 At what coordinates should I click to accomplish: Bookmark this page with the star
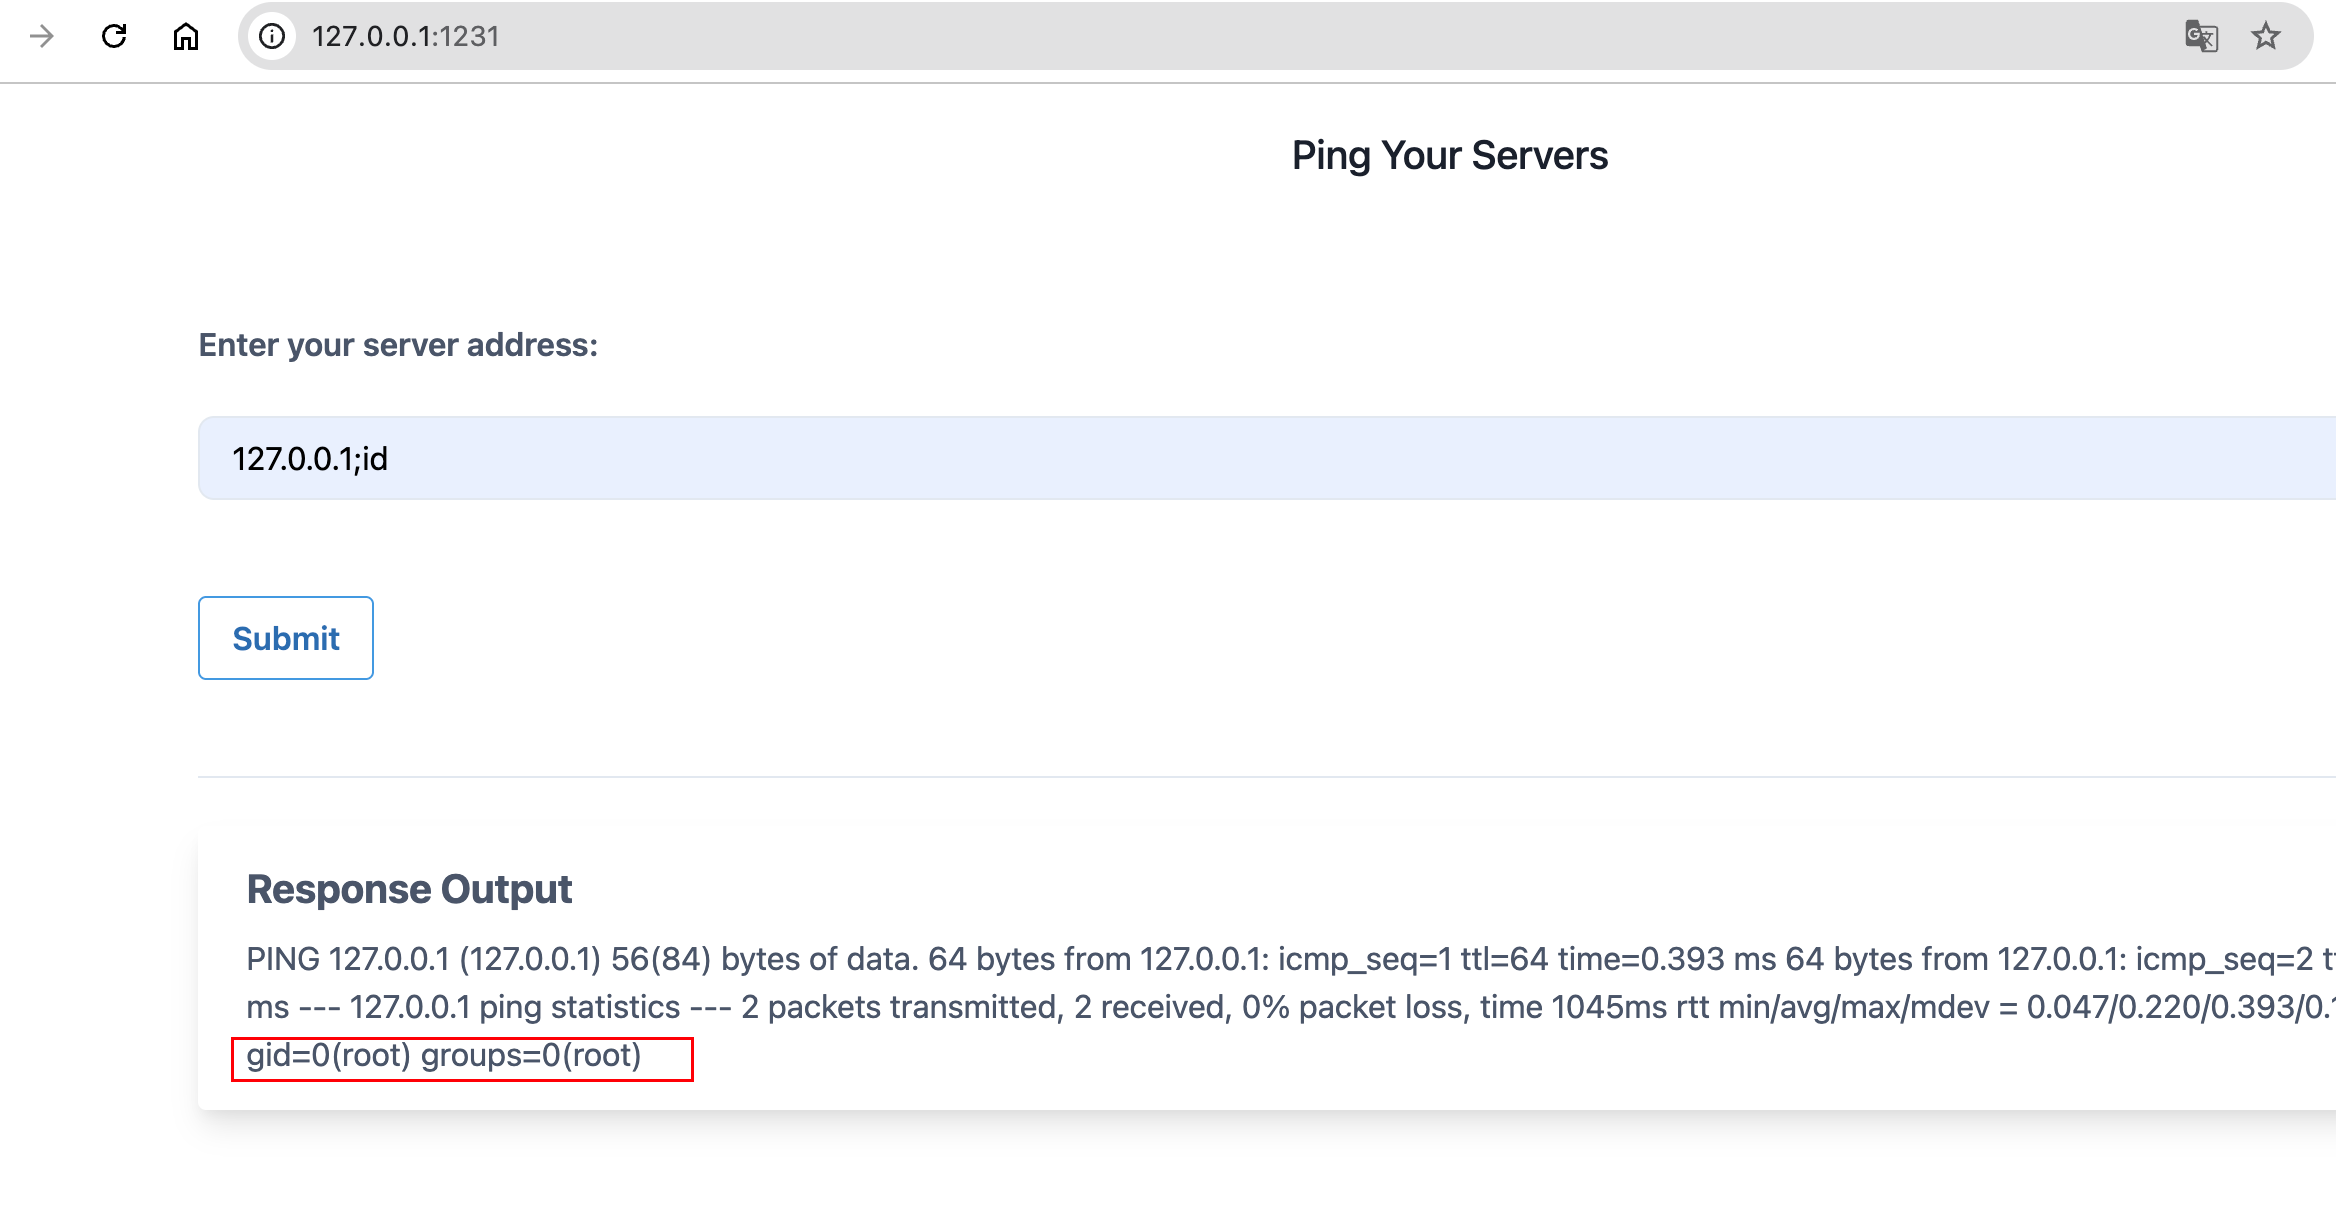[2266, 37]
